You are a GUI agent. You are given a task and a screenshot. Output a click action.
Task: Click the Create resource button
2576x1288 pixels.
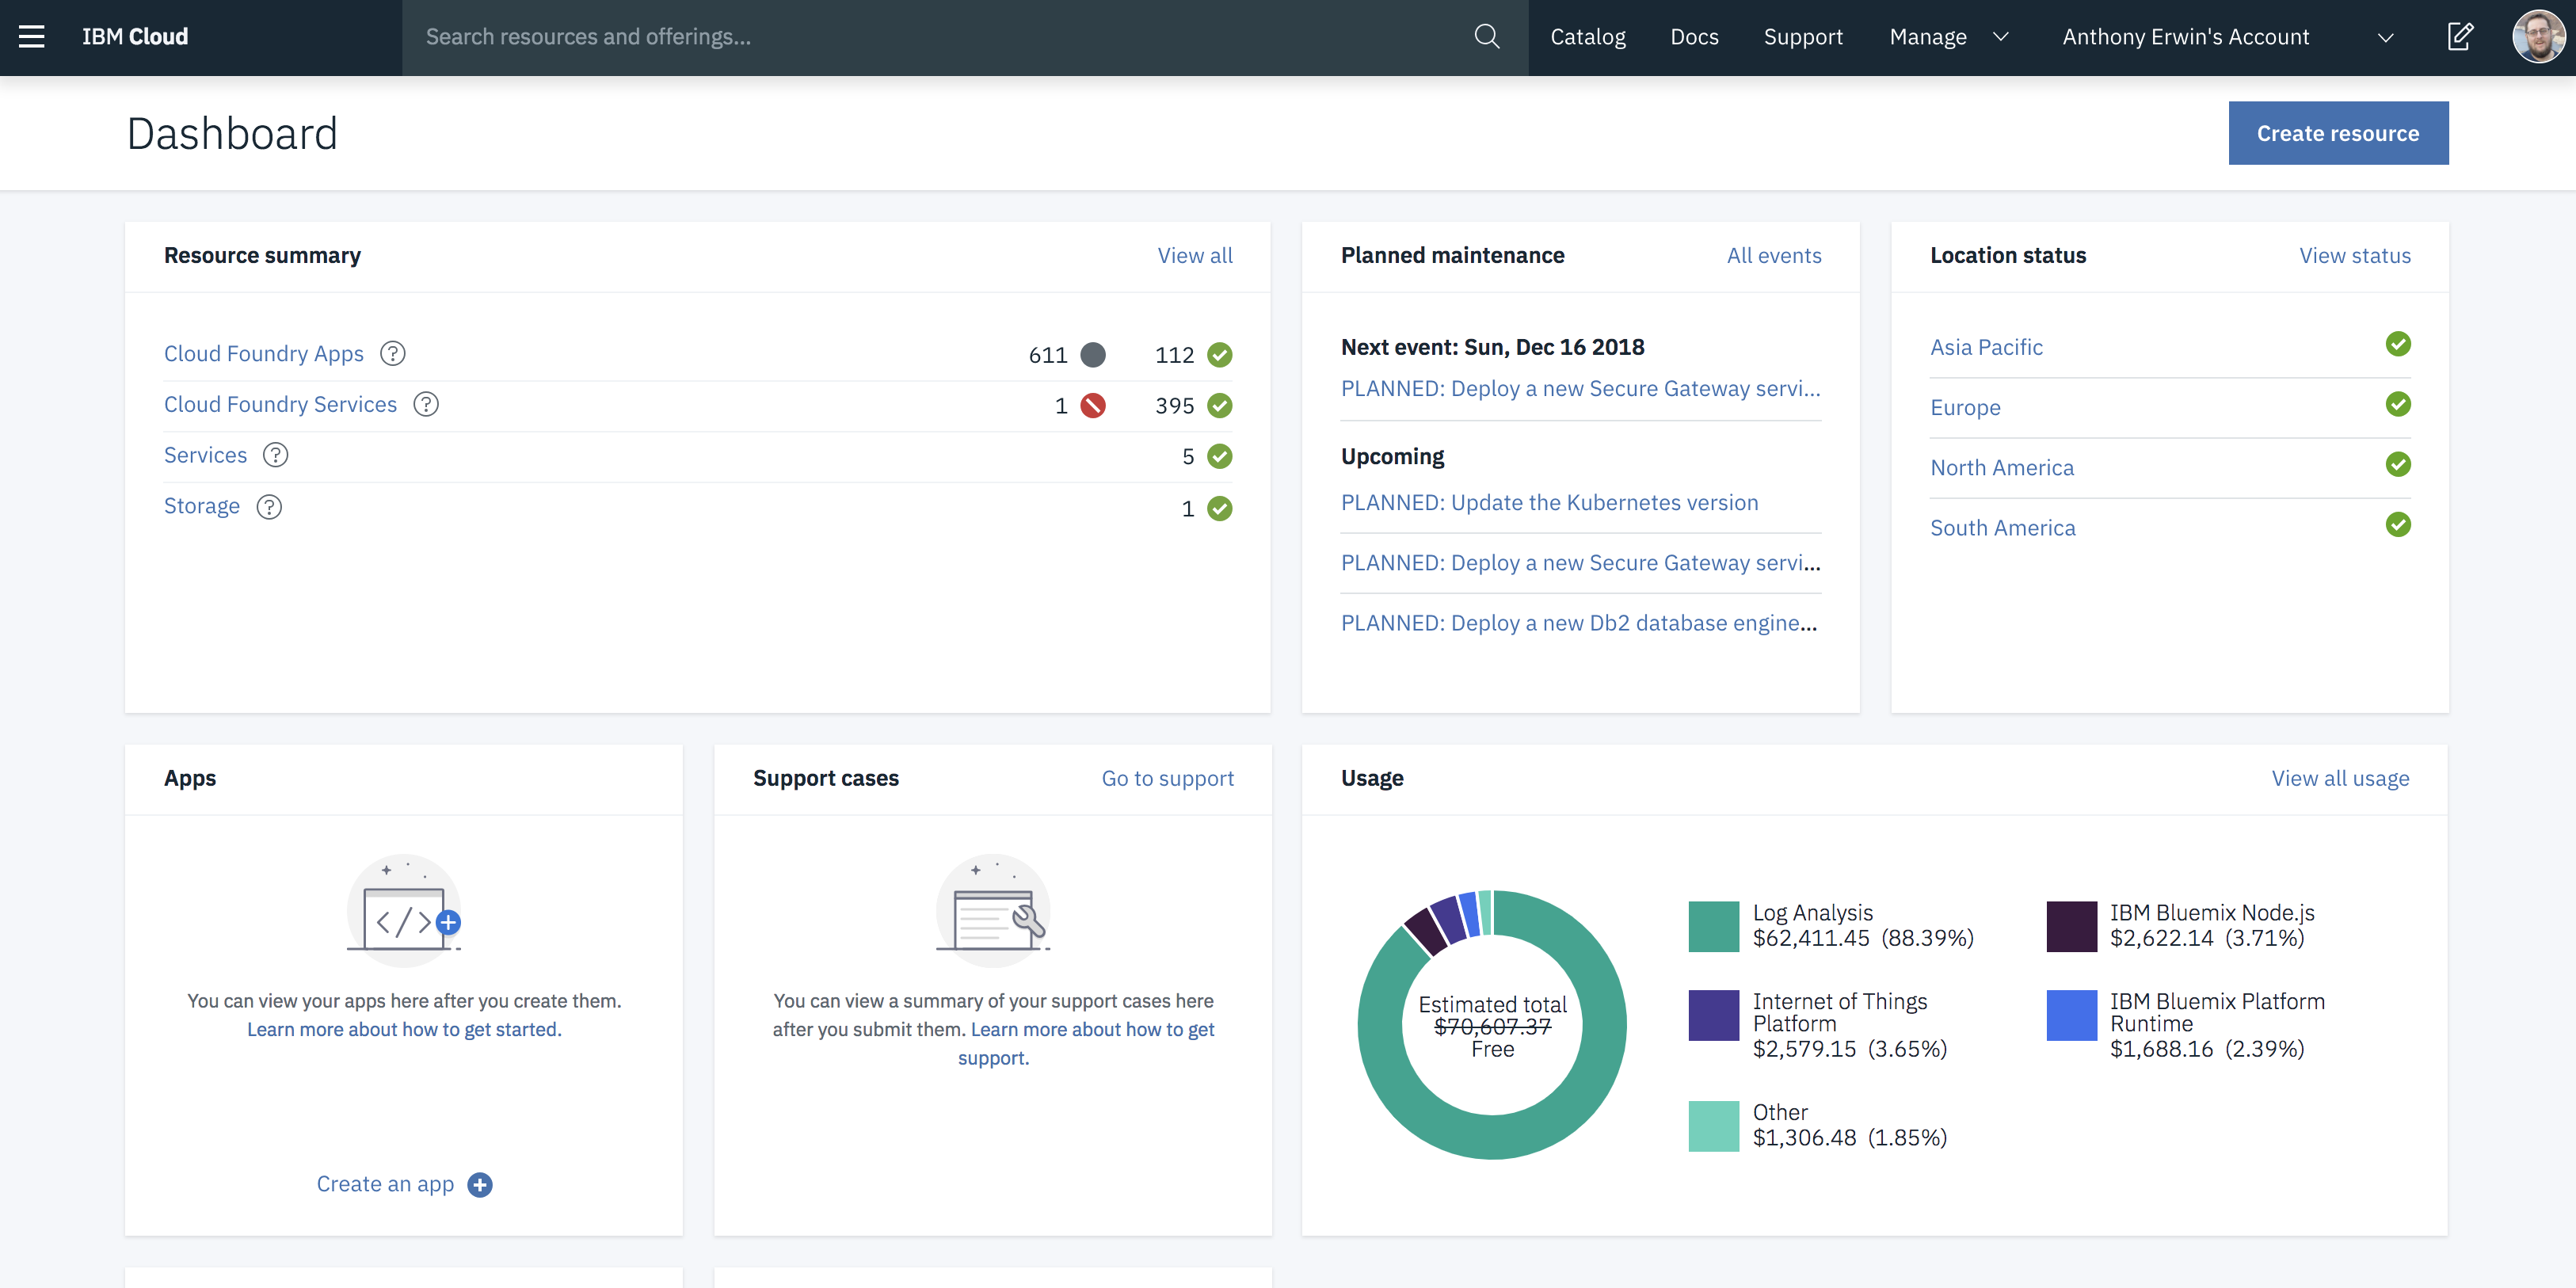tap(2338, 133)
